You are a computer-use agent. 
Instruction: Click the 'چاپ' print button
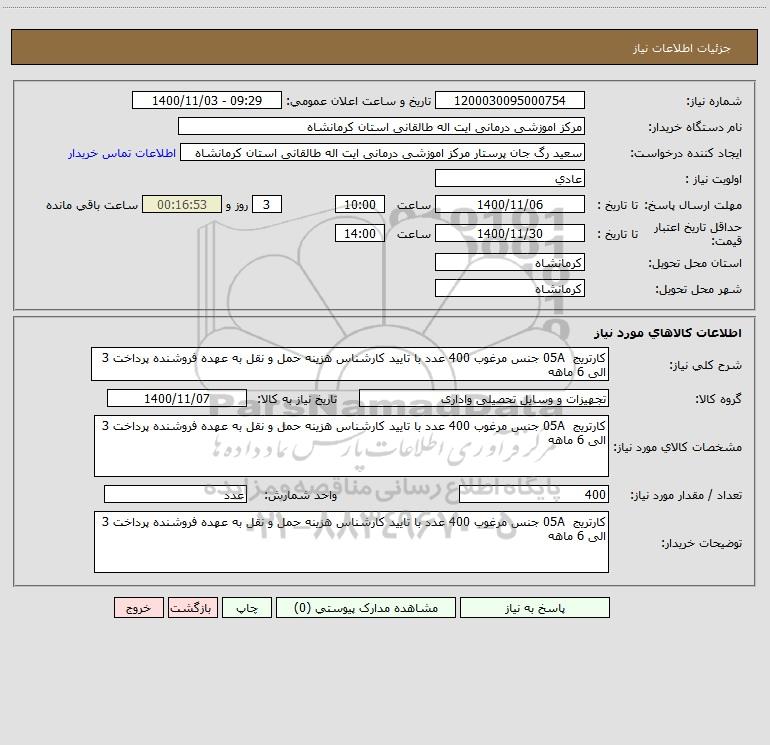(247, 607)
